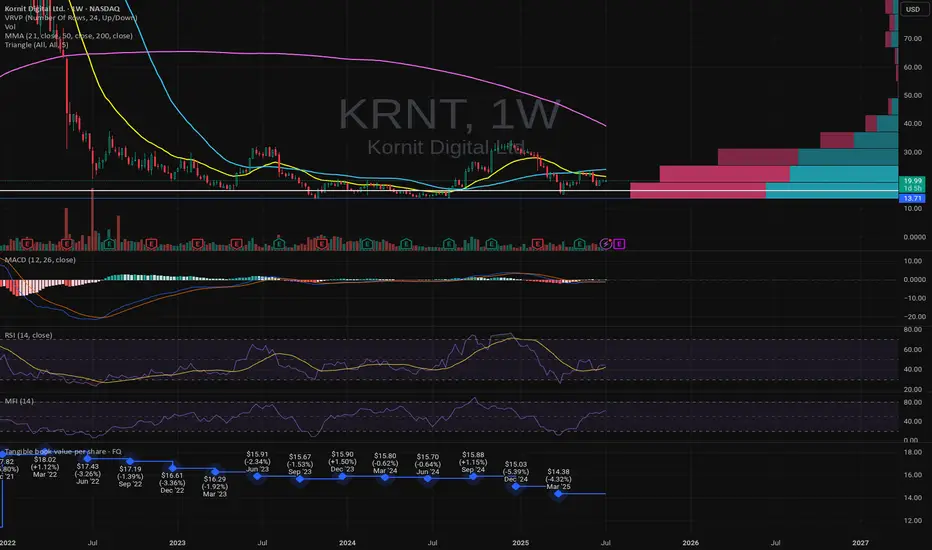This screenshot has width=932, height=550.
Task: Click the Mar '24 $15.80 book value point
Action: click(x=385, y=477)
